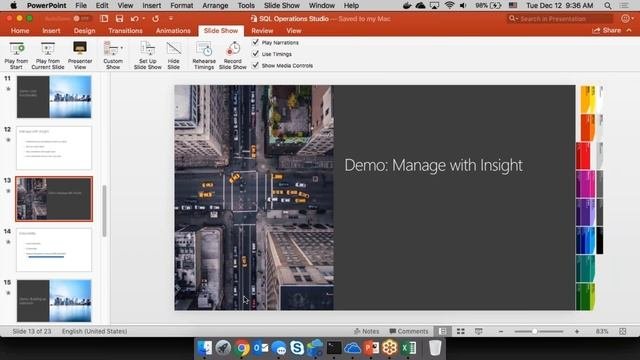Click the slide panel scrollbar

point(104,211)
